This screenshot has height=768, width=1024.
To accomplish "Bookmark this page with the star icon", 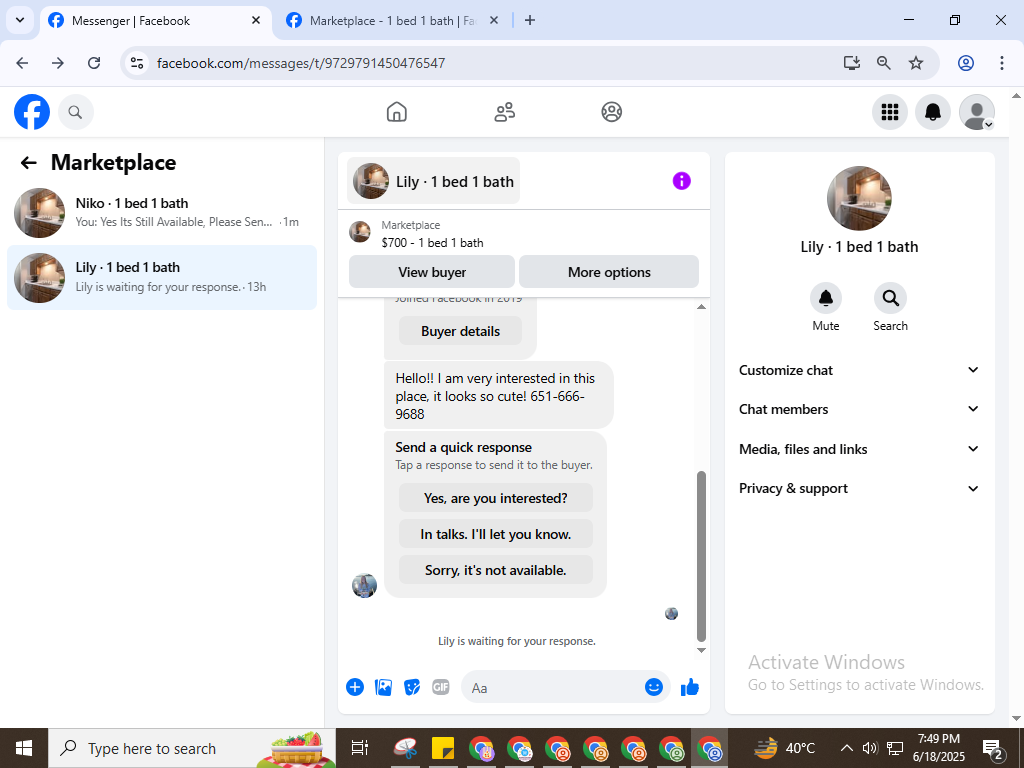I will 916,63.
